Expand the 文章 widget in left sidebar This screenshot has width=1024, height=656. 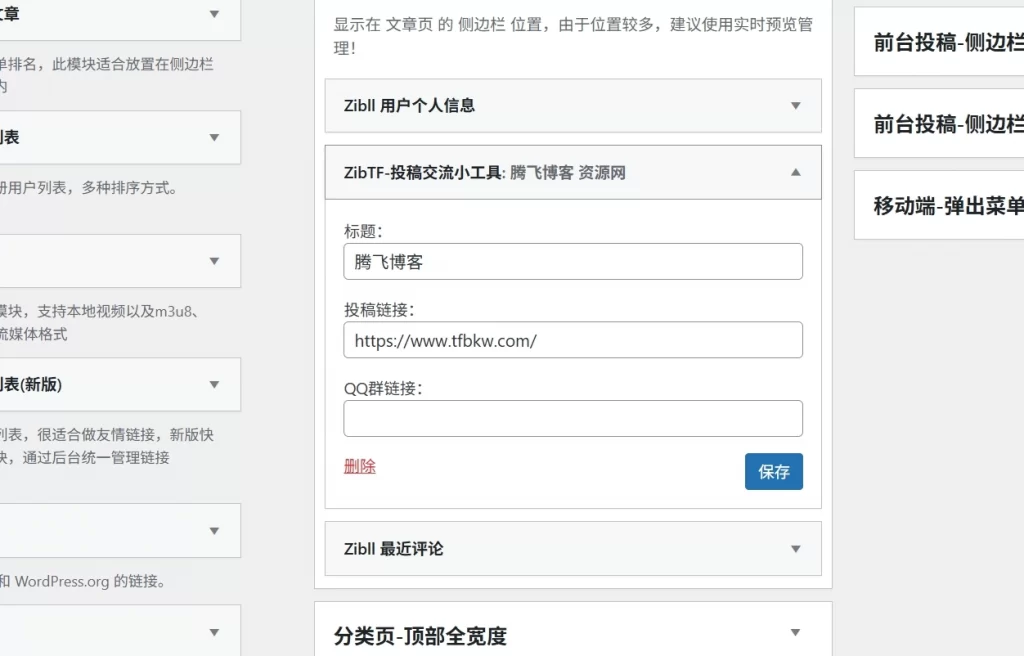pyautogui.click(x=213, y=16)
